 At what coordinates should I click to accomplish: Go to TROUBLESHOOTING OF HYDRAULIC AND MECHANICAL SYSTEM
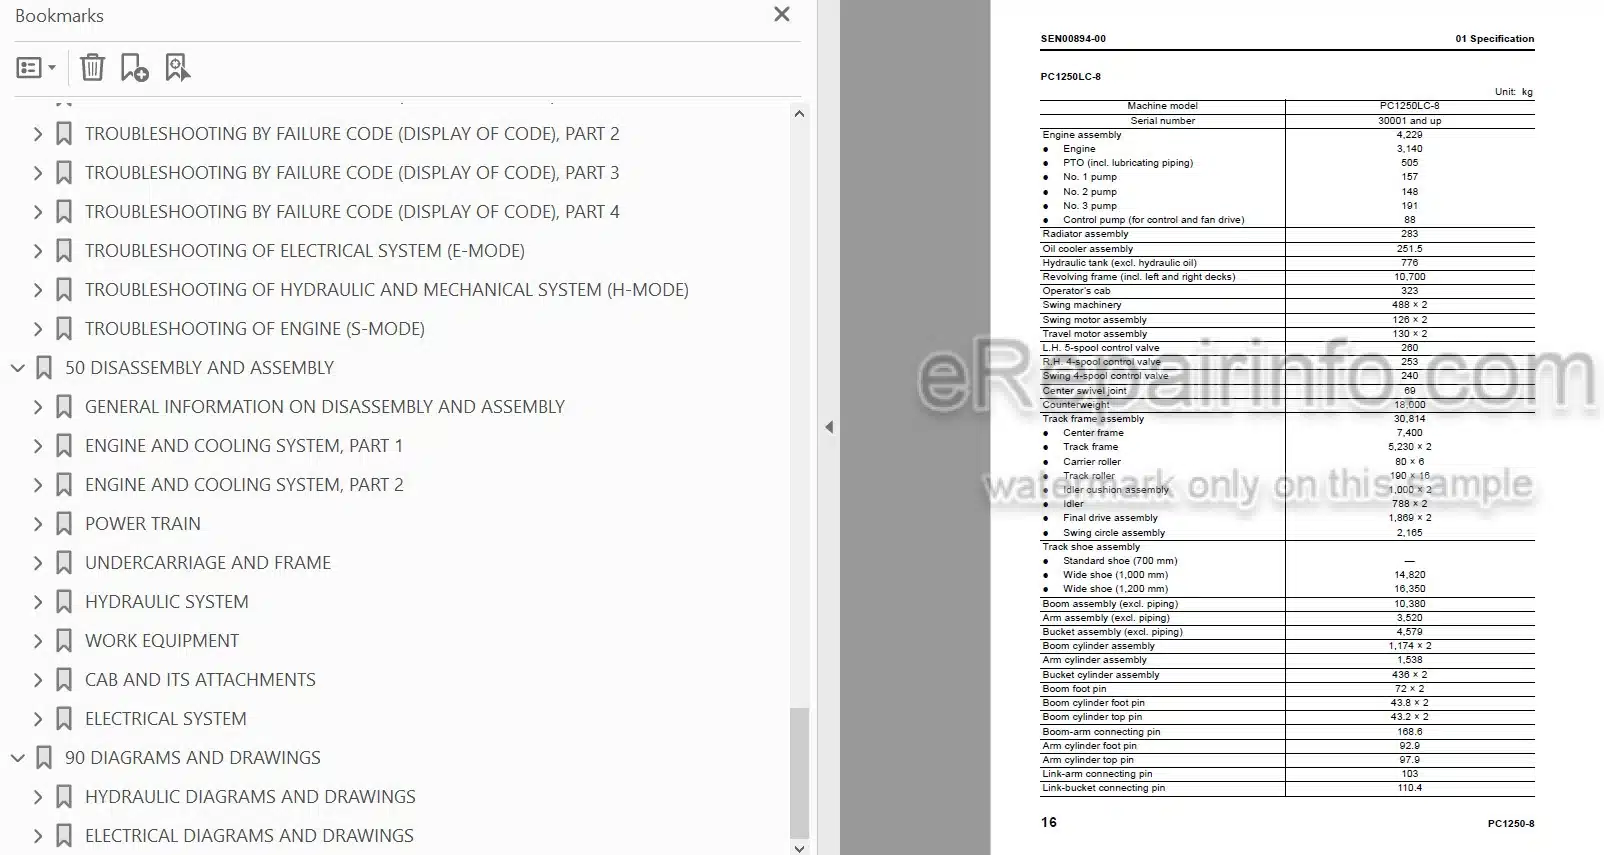387,290
